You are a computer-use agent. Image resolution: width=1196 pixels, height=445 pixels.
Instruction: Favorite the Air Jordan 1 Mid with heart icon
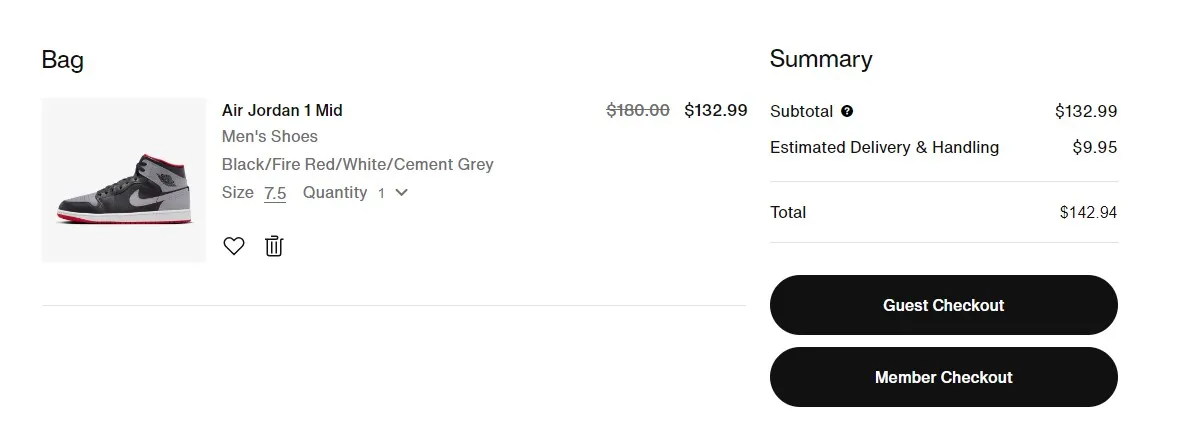pyautogui.click(x=233, y=246)
